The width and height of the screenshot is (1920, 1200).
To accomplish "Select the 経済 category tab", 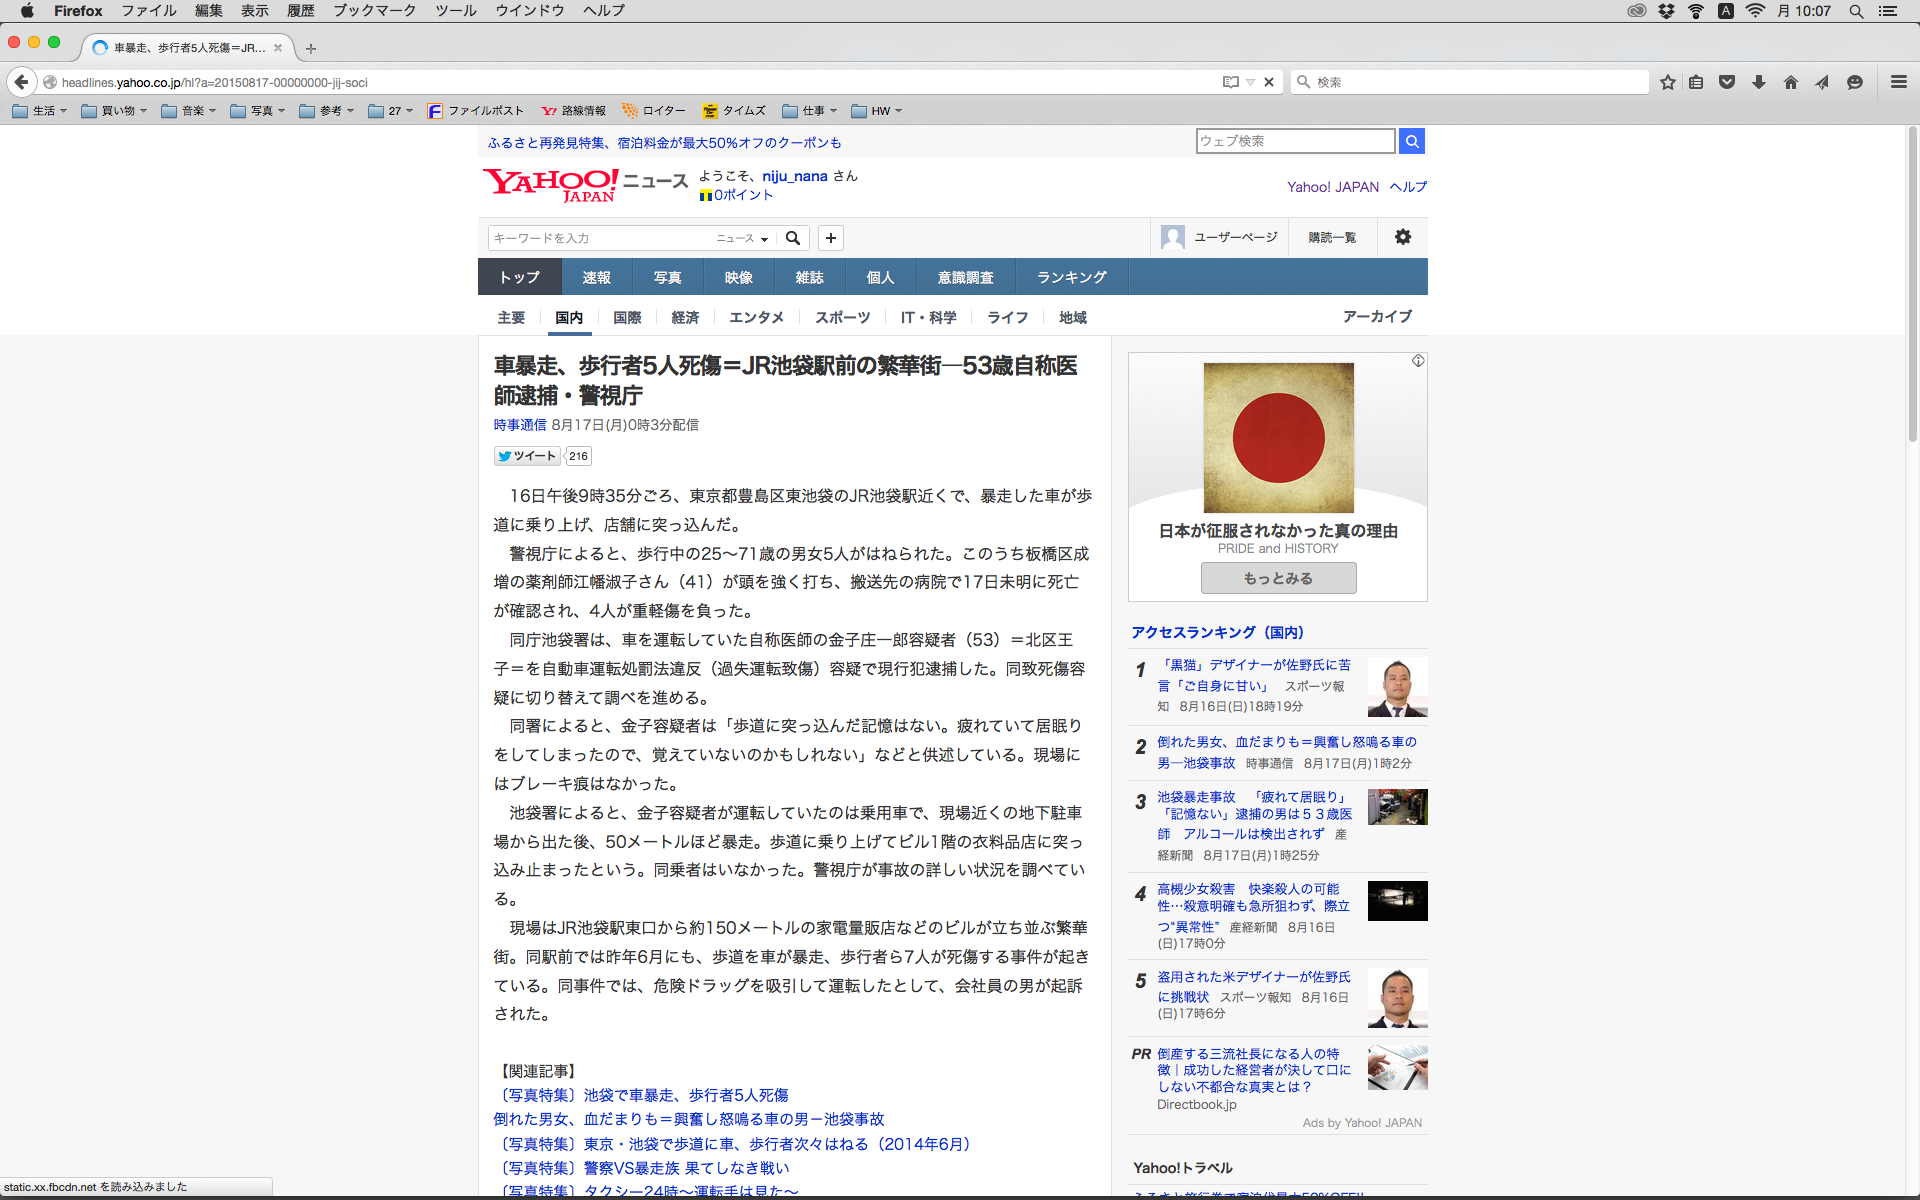I will [x=685, y=317].
